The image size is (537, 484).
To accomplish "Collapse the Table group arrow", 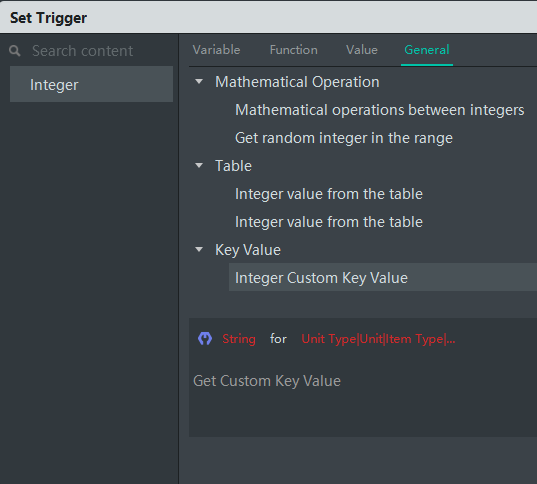I will [199, 166].
